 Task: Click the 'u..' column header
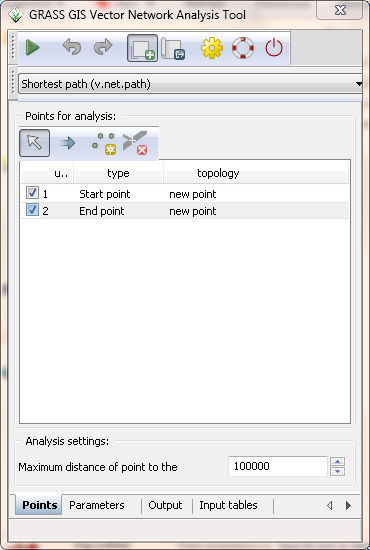click(47, 173)
